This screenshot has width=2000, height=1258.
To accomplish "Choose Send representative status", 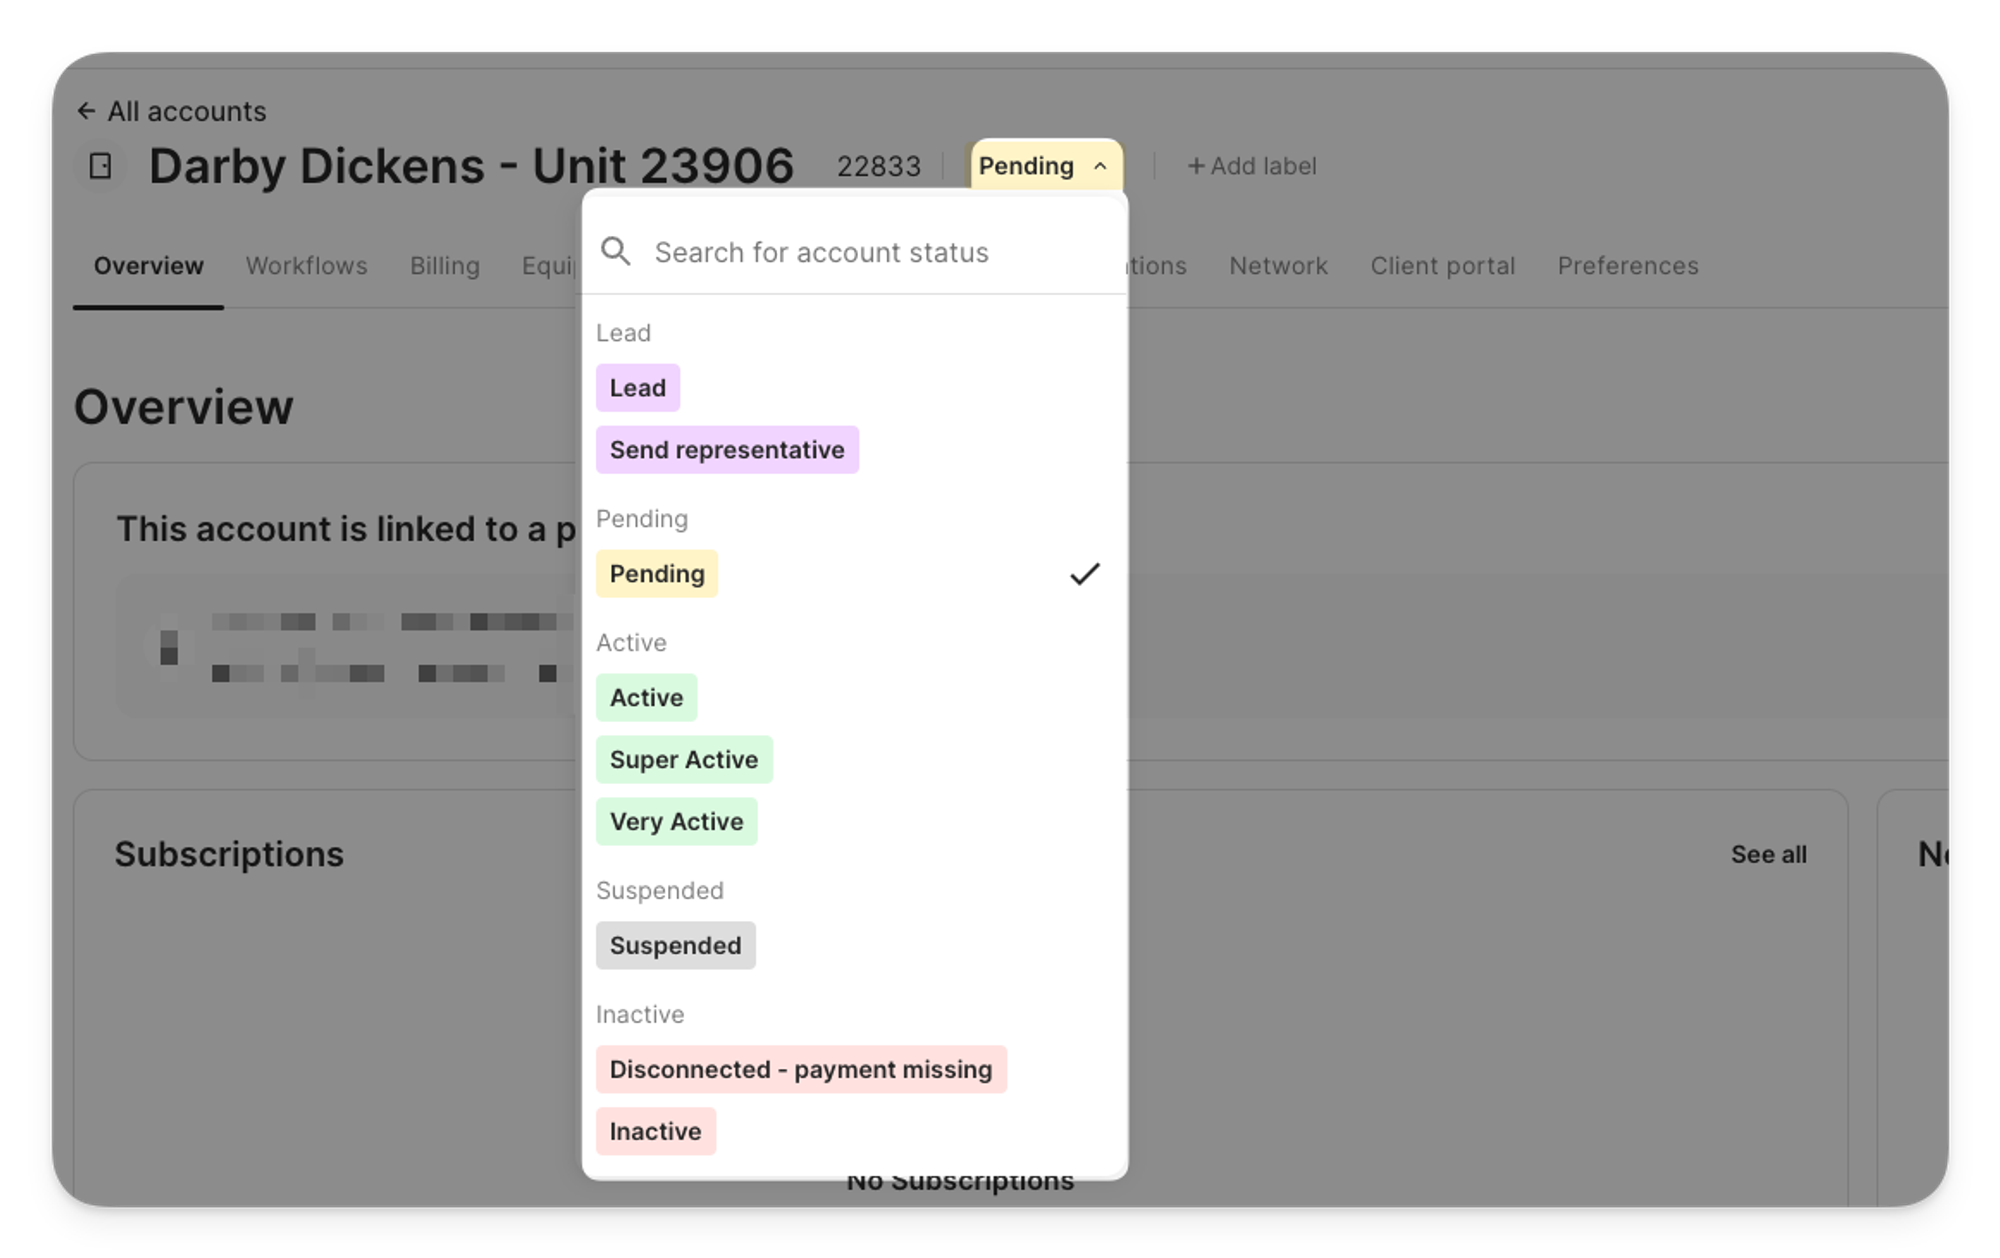I will pos(727,450).
